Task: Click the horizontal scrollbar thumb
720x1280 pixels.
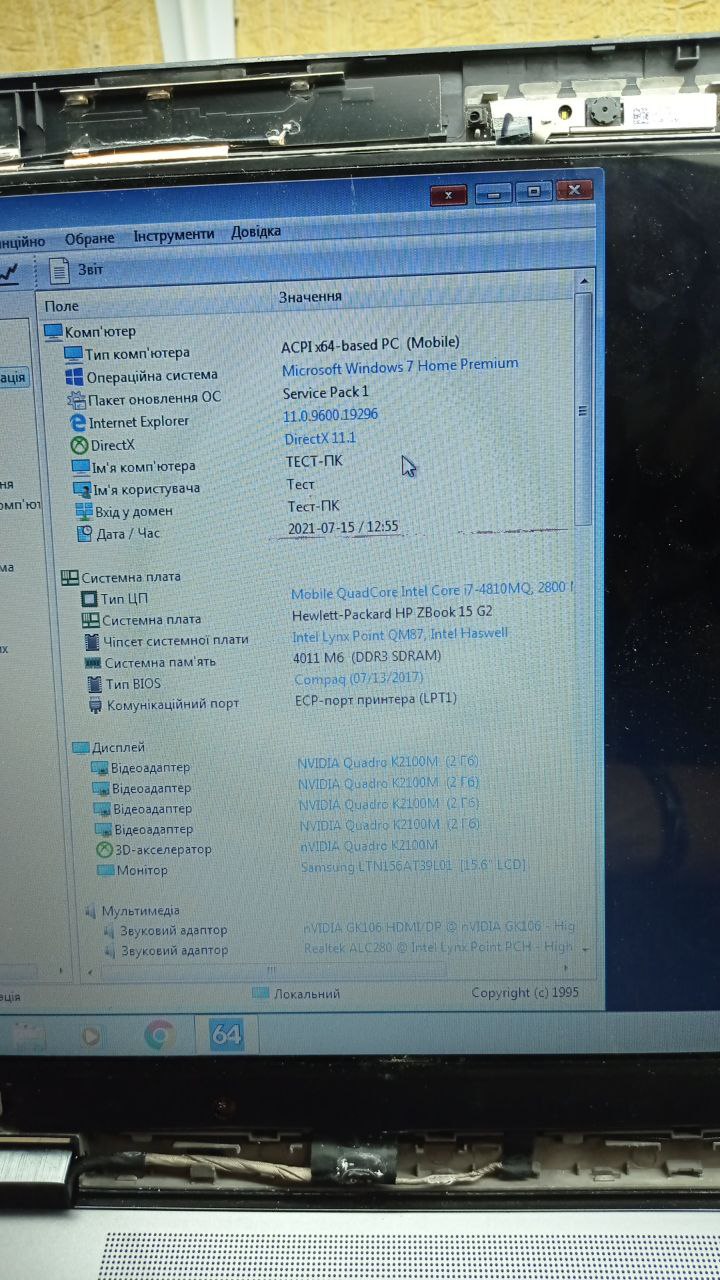Action: [272, 971]
